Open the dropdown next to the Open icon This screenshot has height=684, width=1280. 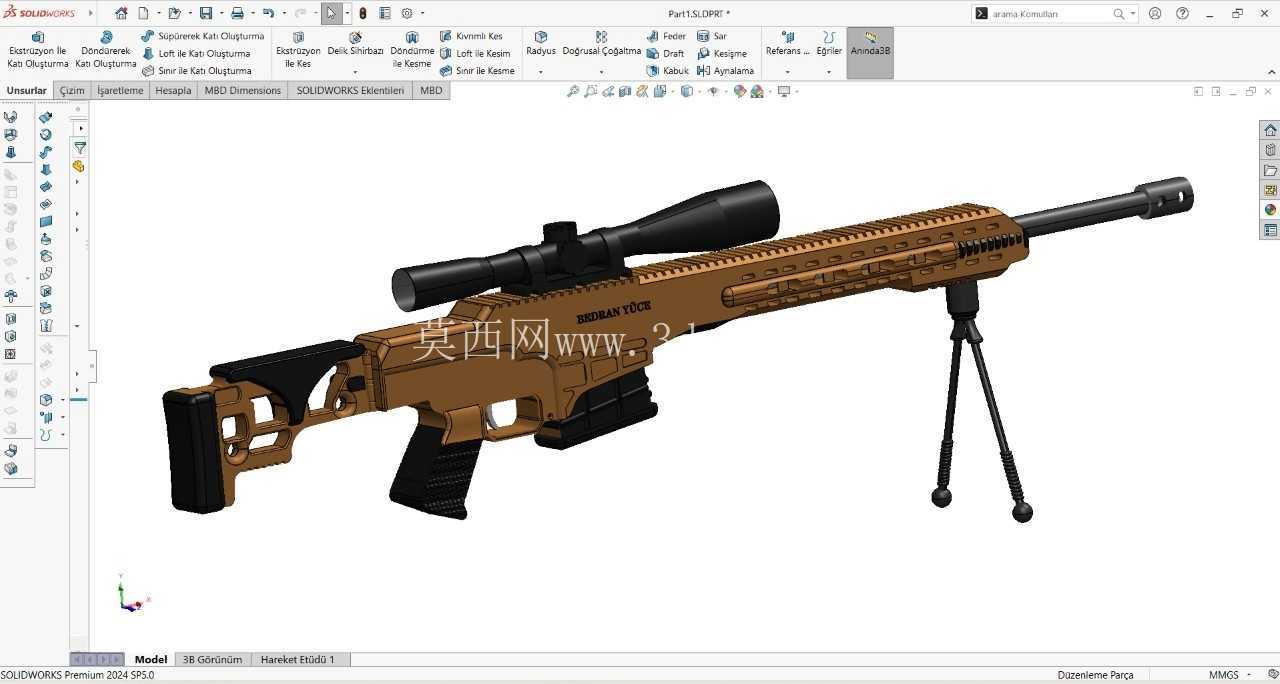[189, 14]
